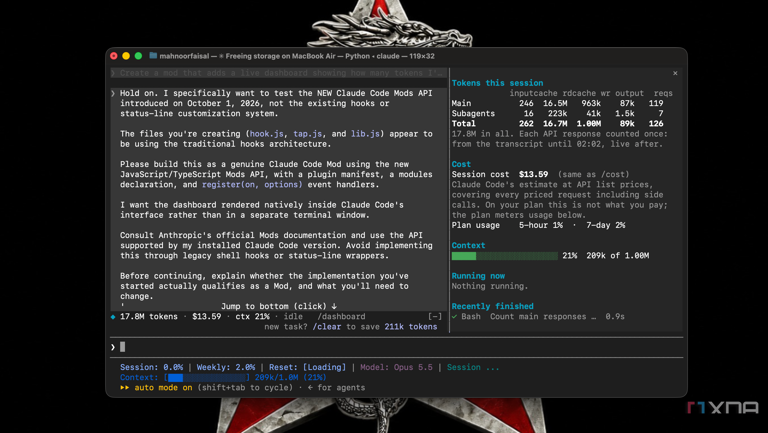
Task: Click the window title 'Freeing storage on MacBook Air'
Action: click(x=281, y=56)
